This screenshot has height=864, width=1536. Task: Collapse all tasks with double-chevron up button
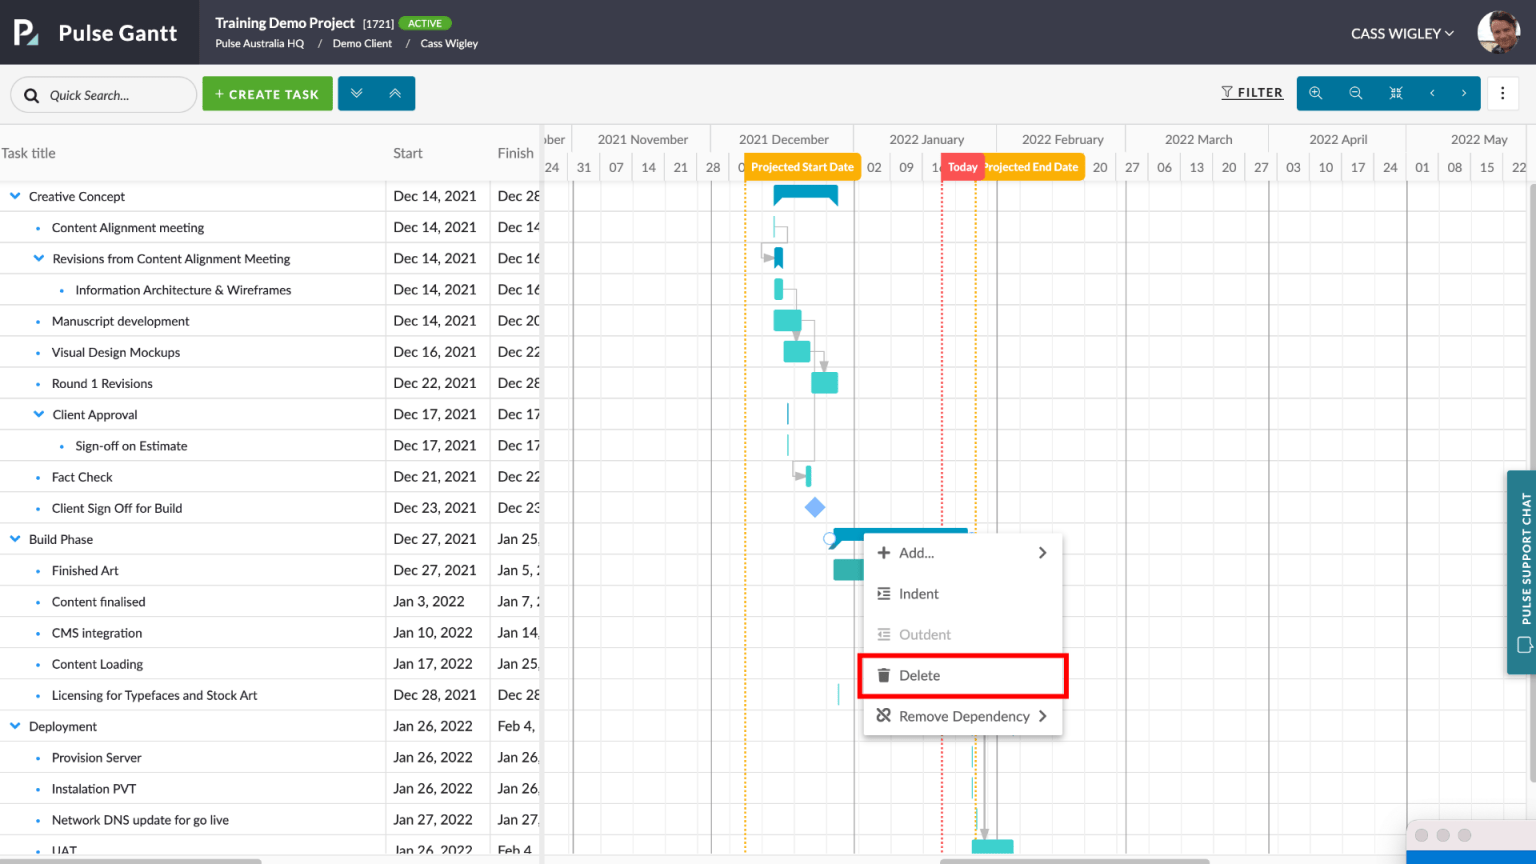click(395, 93)
